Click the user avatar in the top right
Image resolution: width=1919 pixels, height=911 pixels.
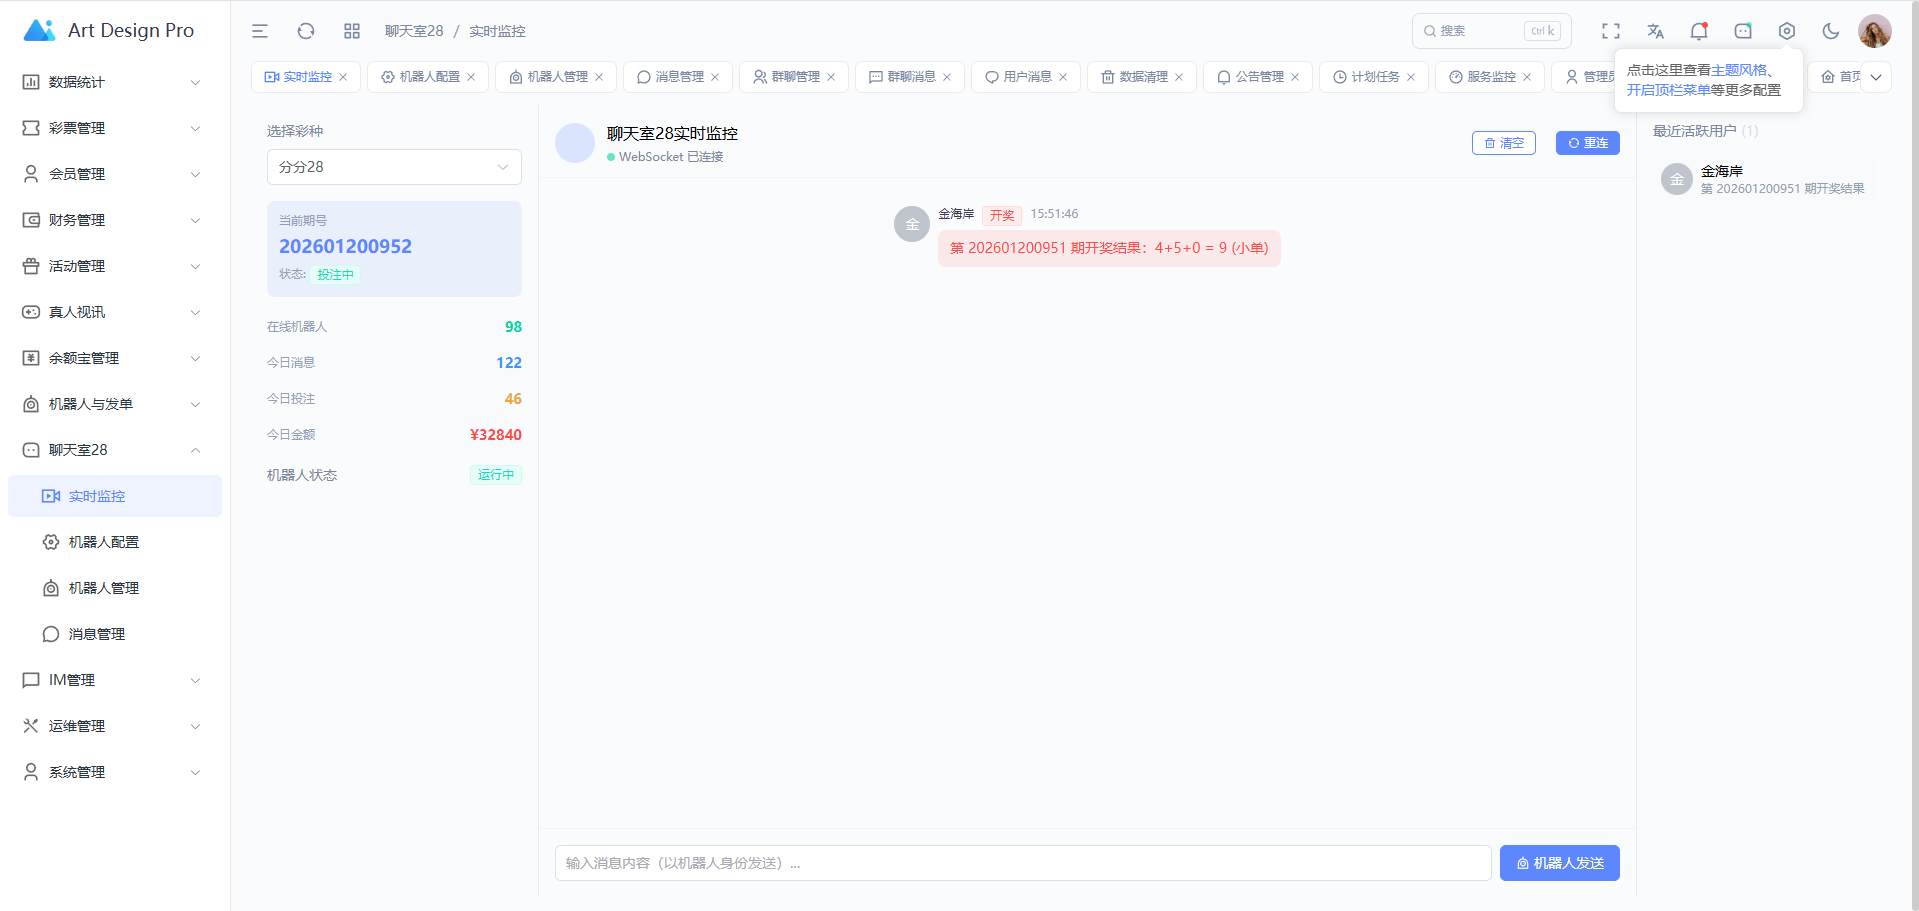(x=1874, y=31)
